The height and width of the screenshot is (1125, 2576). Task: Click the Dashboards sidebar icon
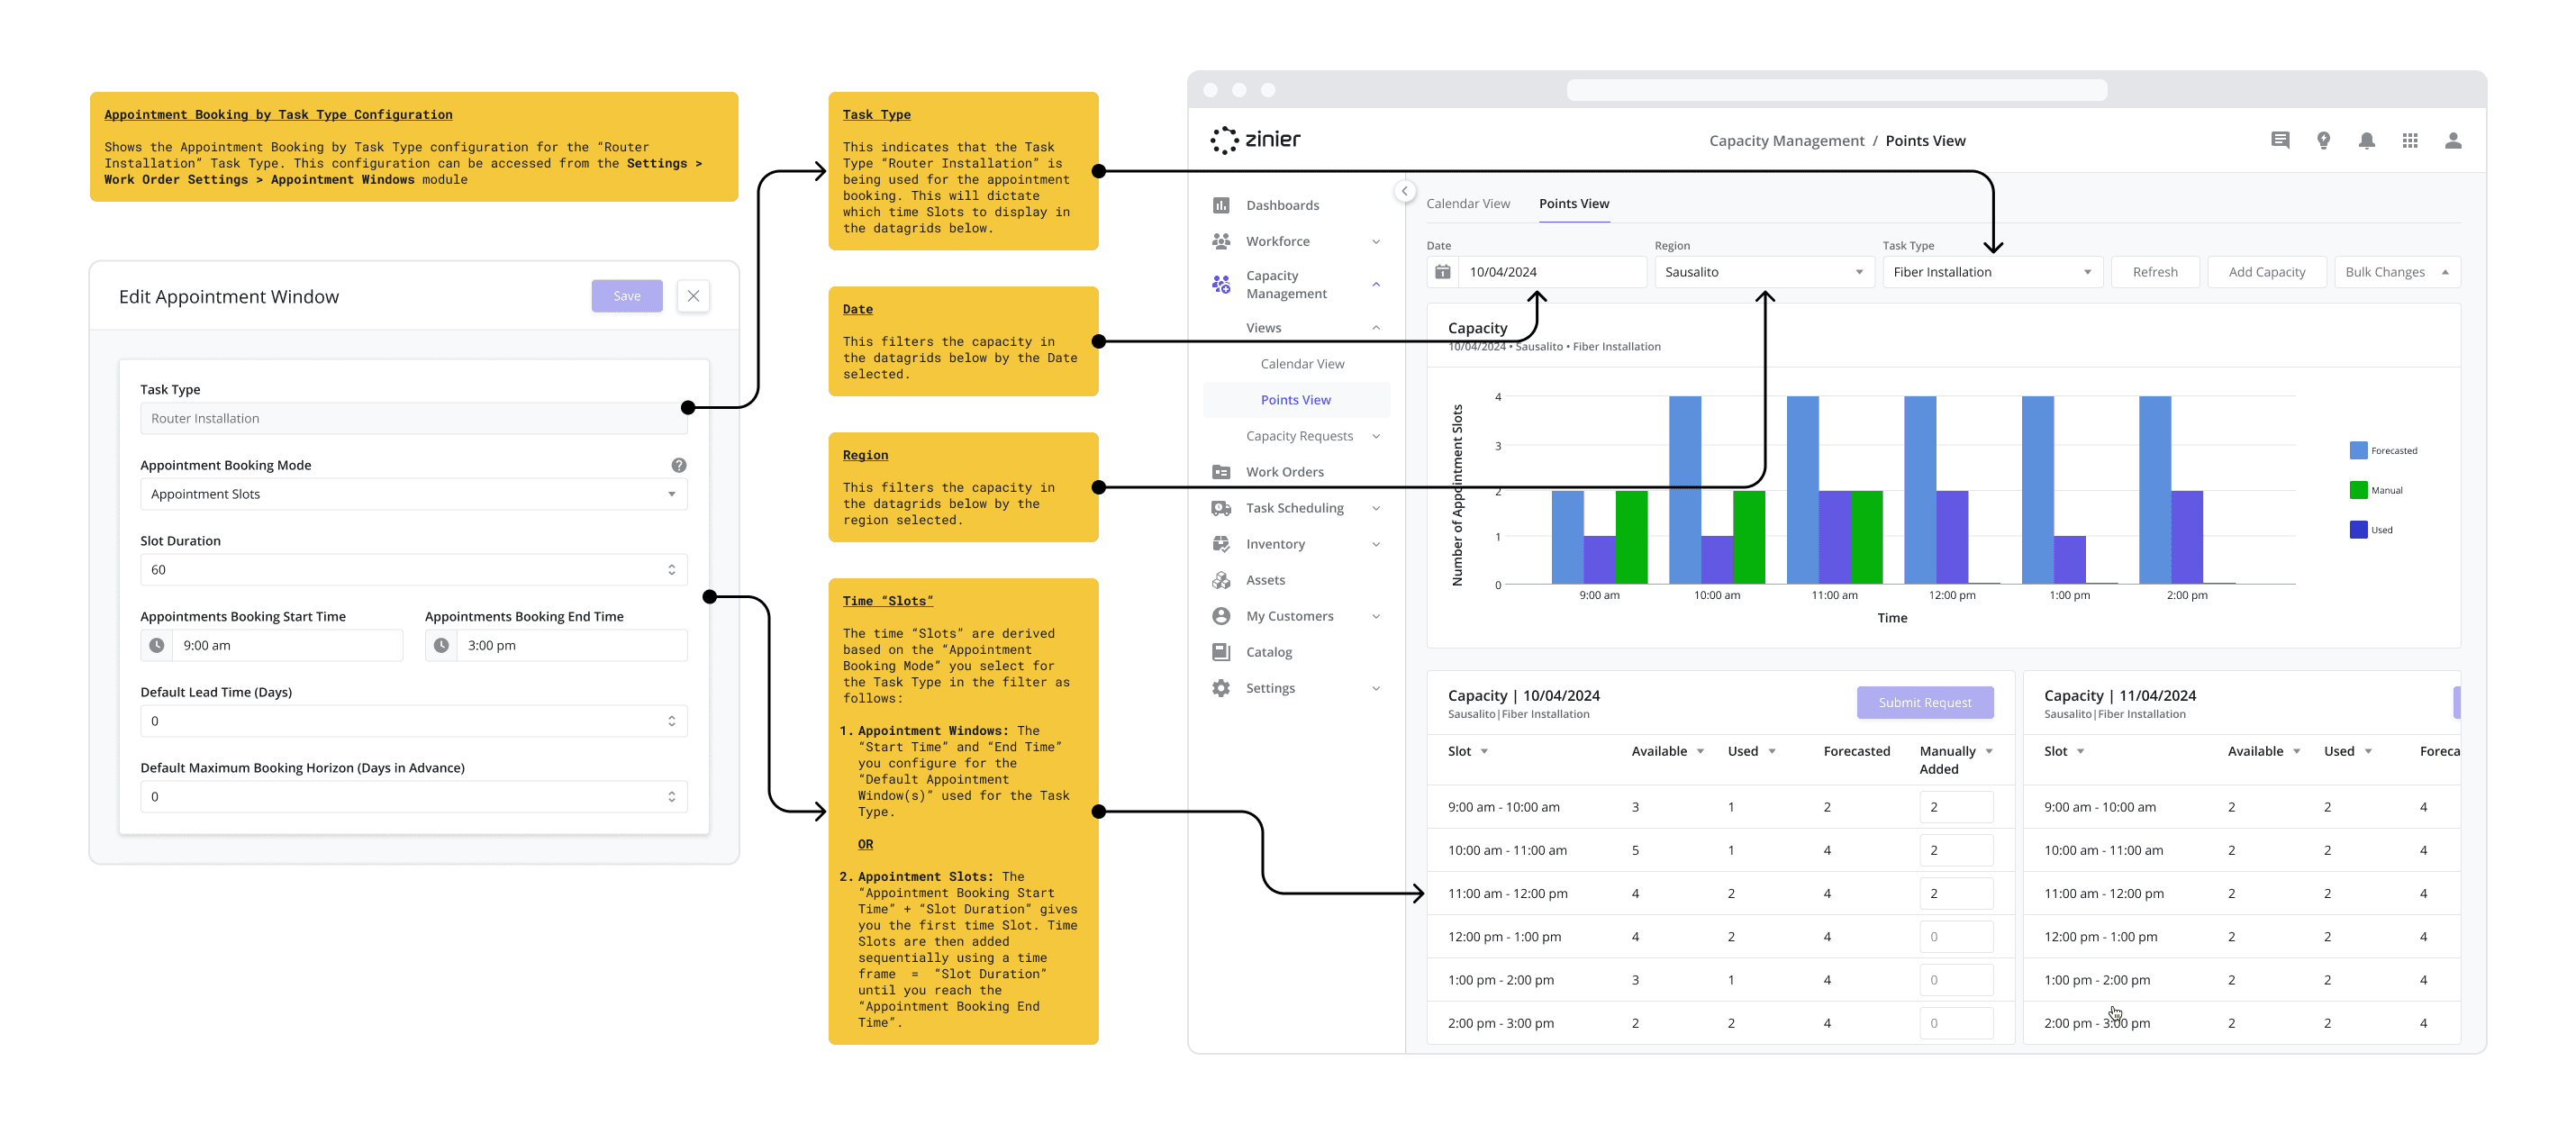point(1221,205)
